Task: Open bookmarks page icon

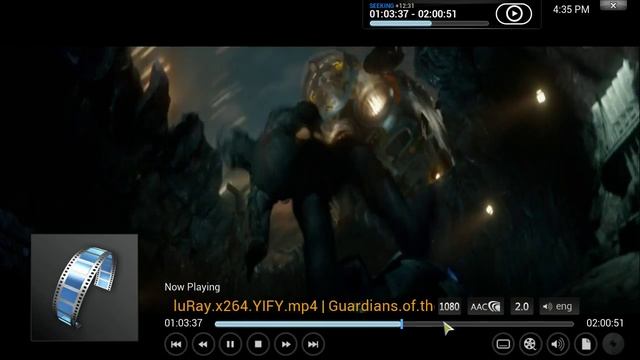Action: (586, 344)
